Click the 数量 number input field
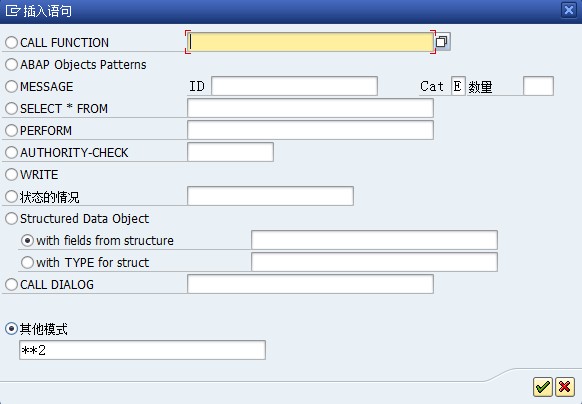 pyautogui.click(x=538, y=86)
